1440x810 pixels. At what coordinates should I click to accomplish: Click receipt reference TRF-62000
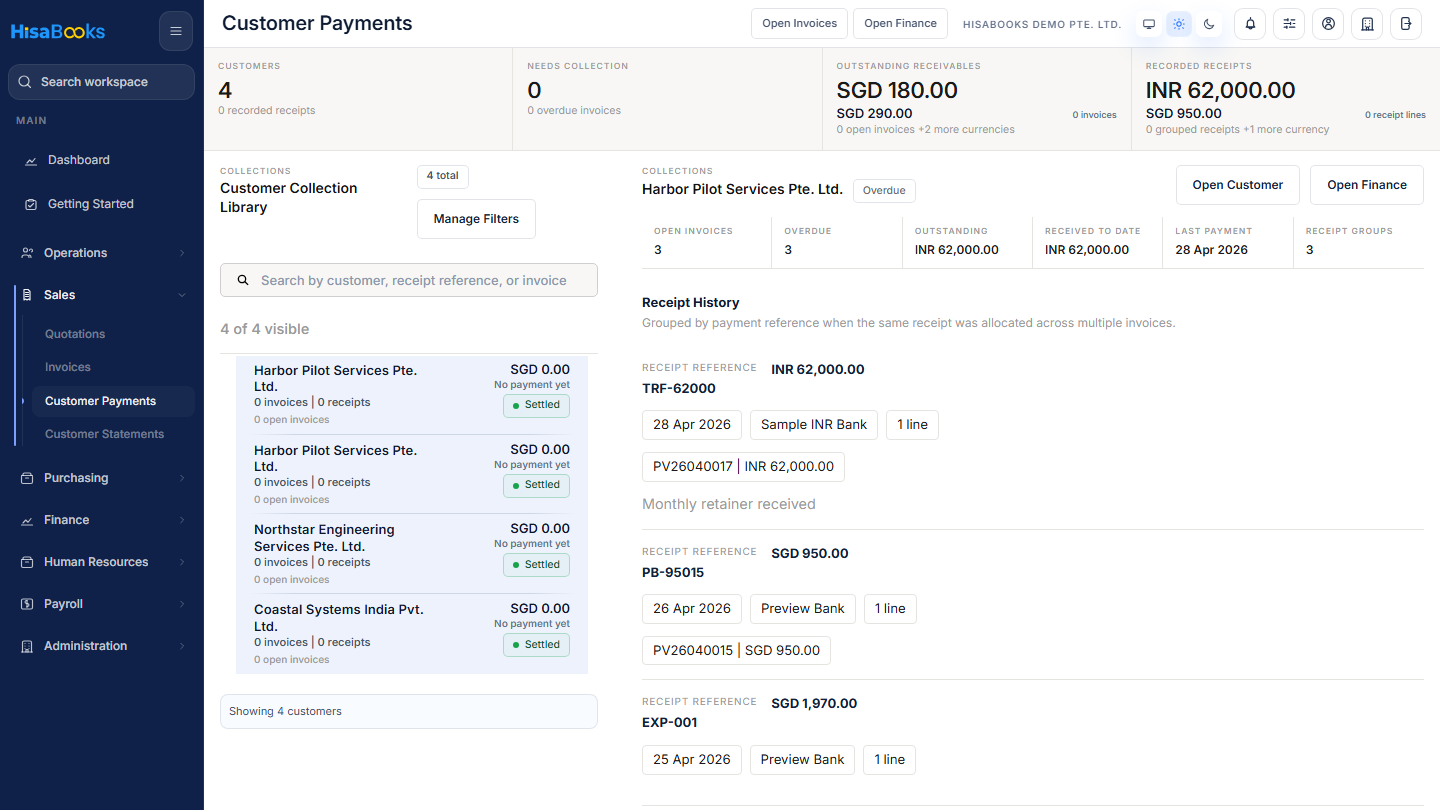tap(679, 389)
